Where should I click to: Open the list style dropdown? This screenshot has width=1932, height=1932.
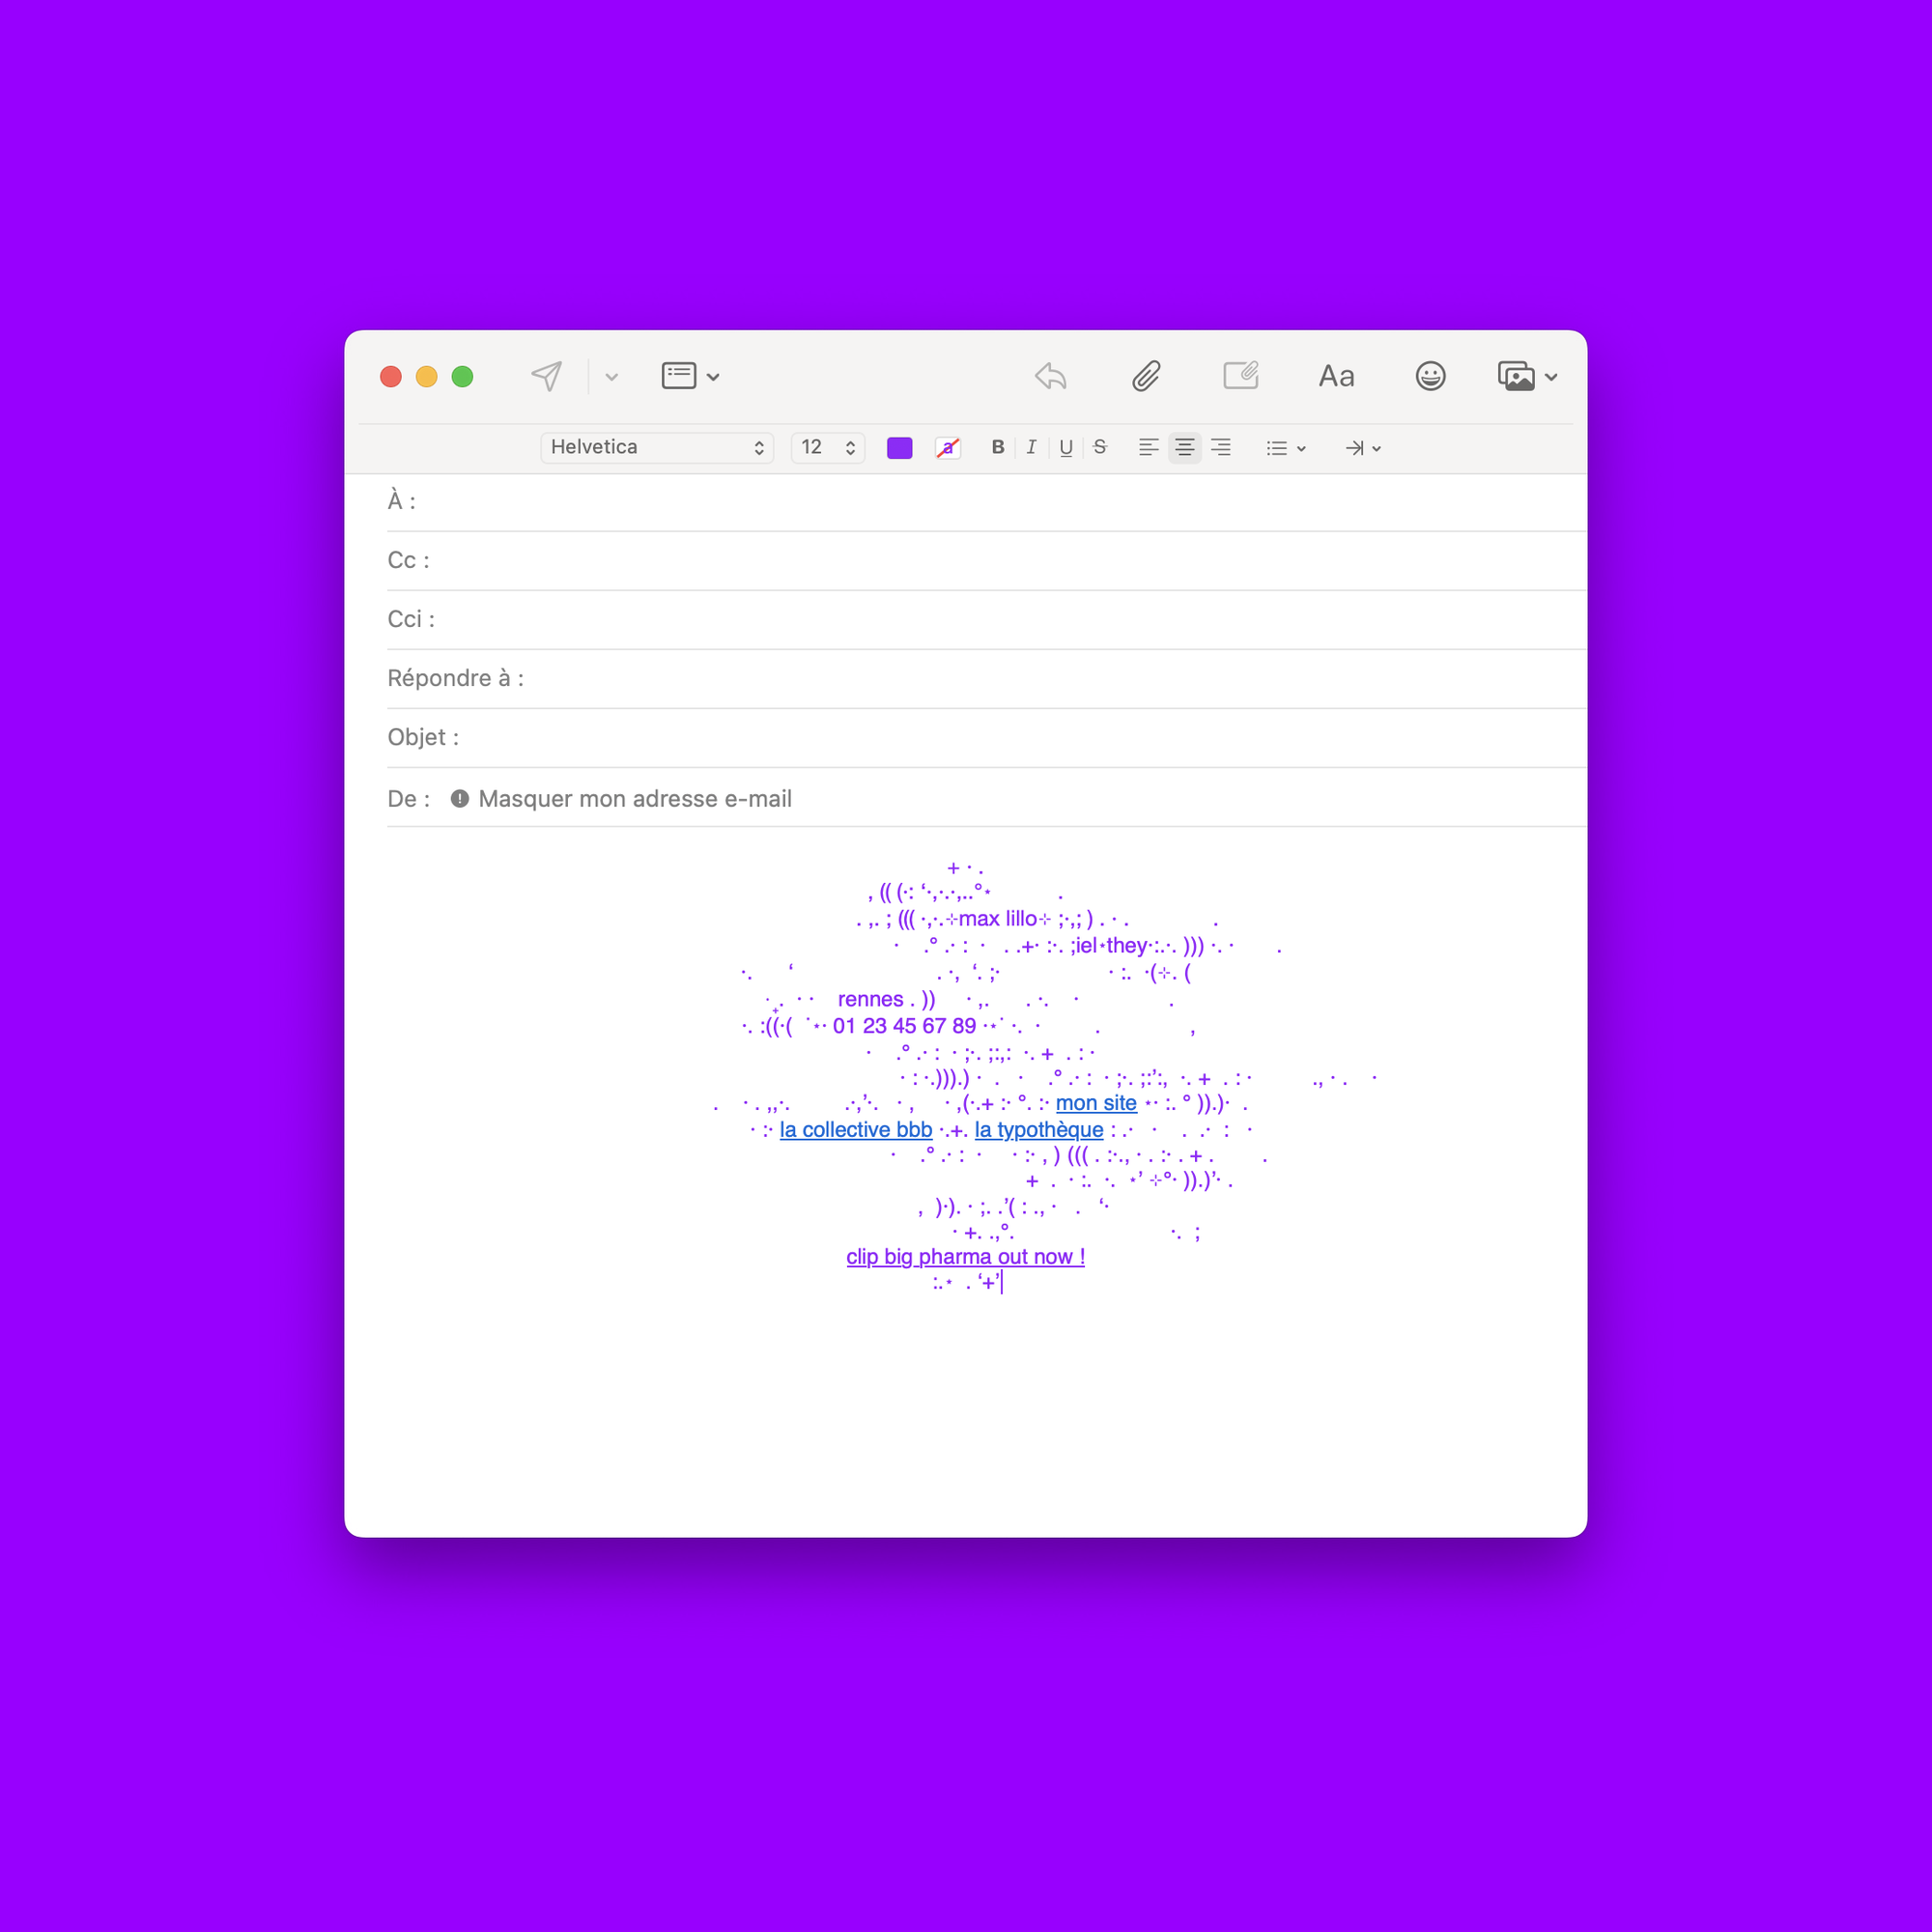[x=1285, y=448]
